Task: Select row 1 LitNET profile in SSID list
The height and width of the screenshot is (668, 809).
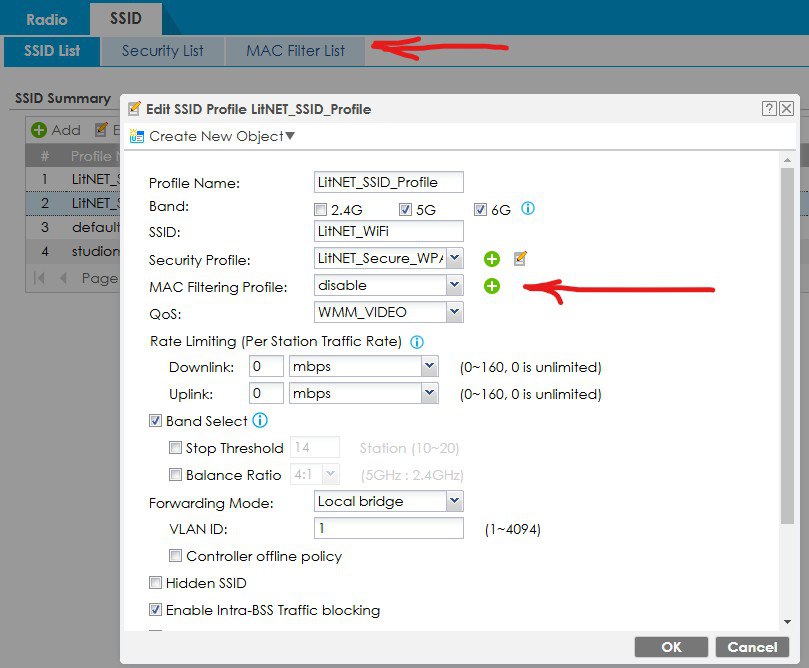Action: (73, 179)
